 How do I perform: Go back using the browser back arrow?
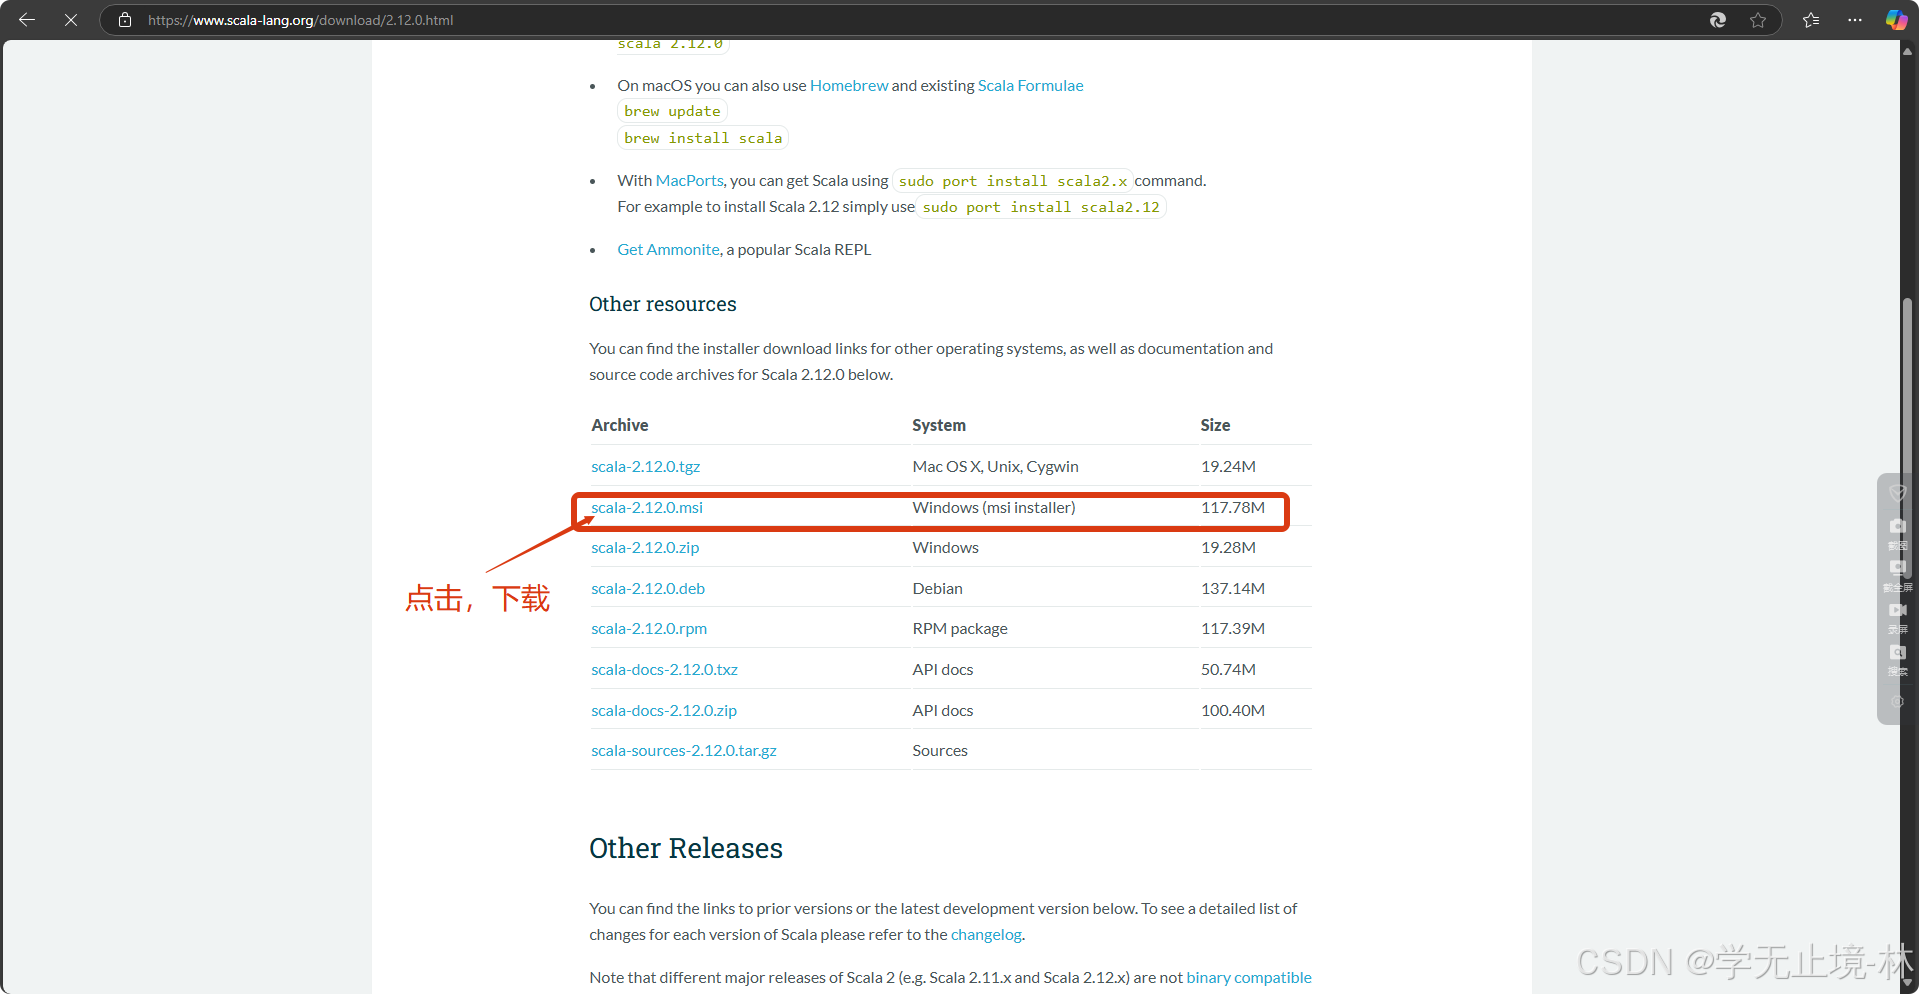click(27, 20)
